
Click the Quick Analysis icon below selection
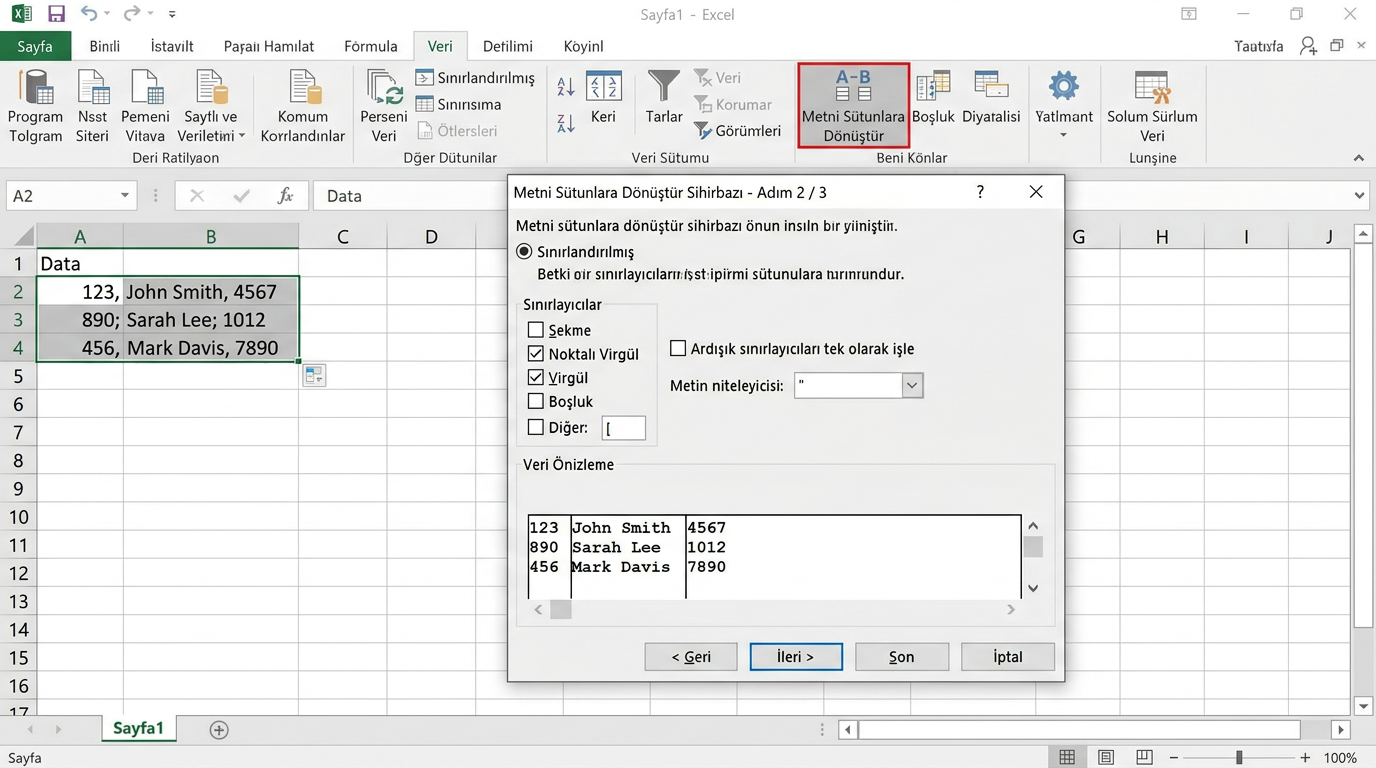[x=314, y=375]
